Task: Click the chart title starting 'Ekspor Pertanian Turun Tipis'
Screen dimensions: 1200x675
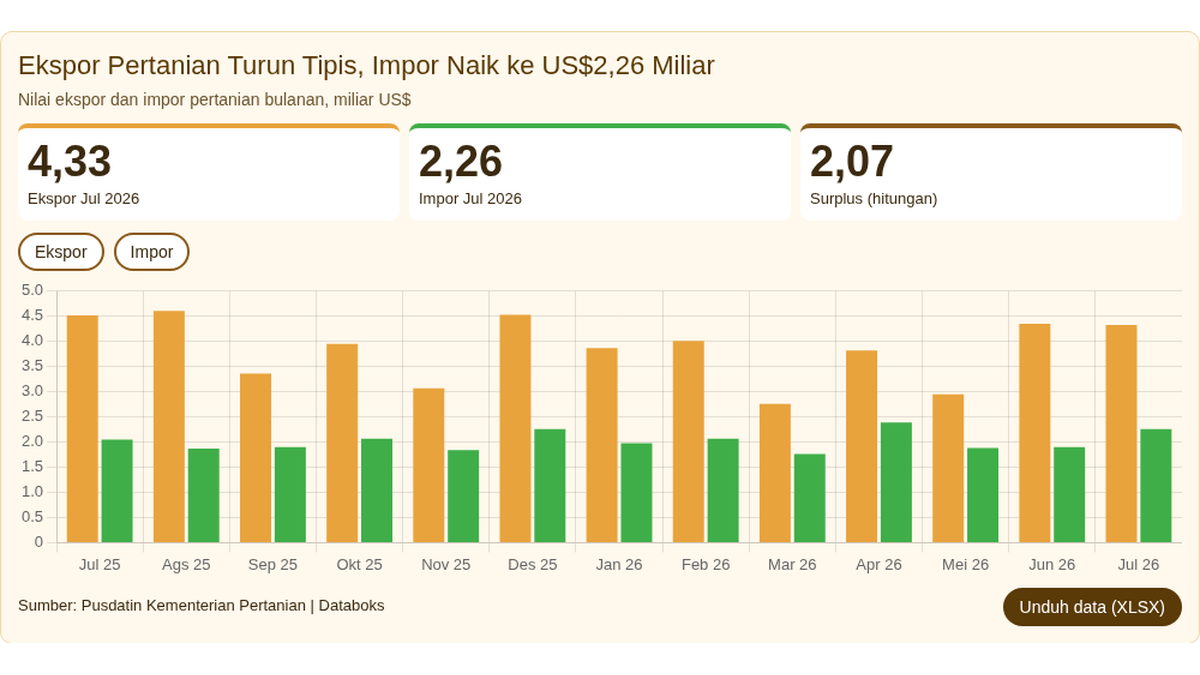Action: (x=366, y=66)
